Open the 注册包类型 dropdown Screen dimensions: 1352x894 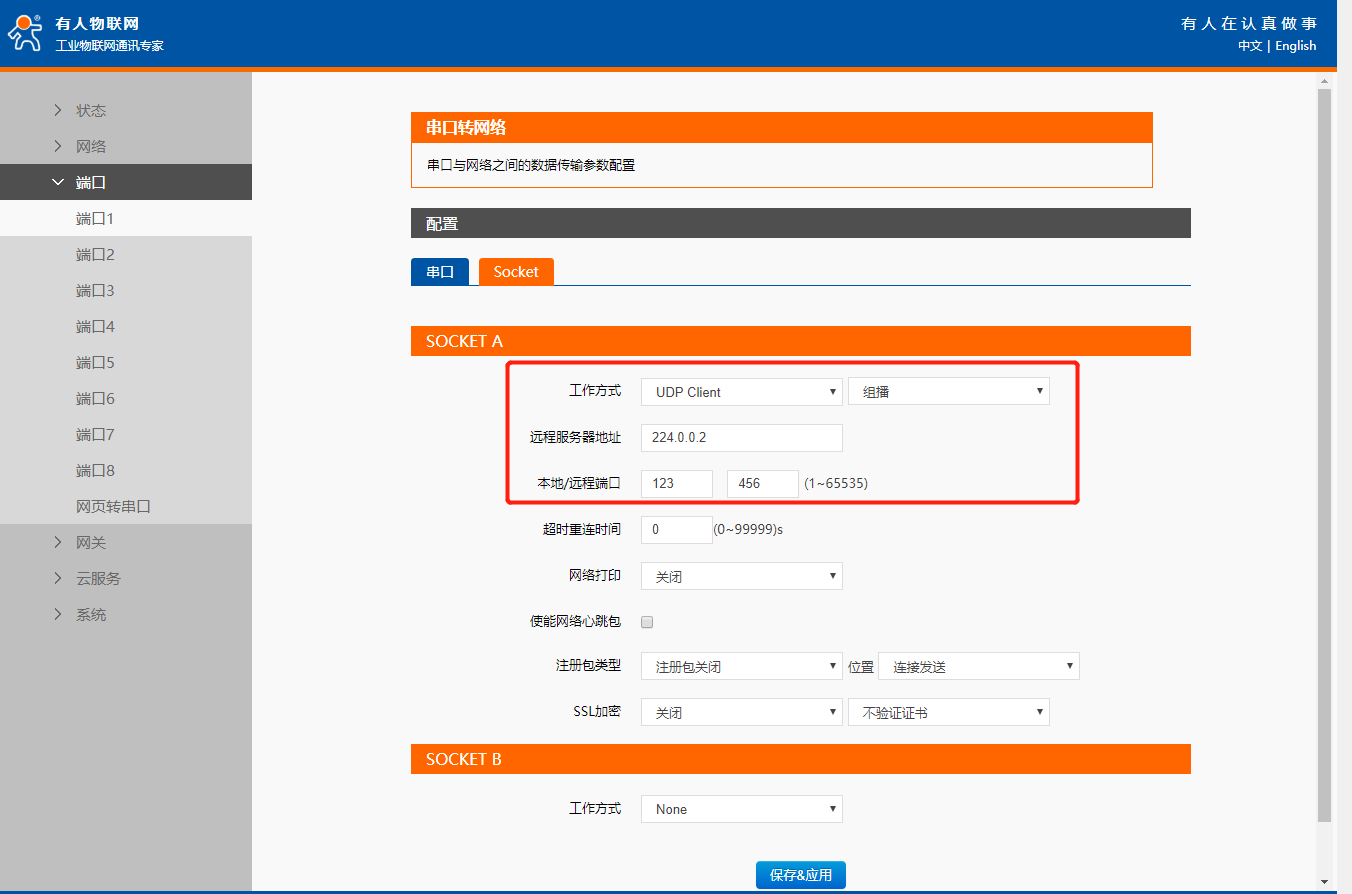(741, 666)
